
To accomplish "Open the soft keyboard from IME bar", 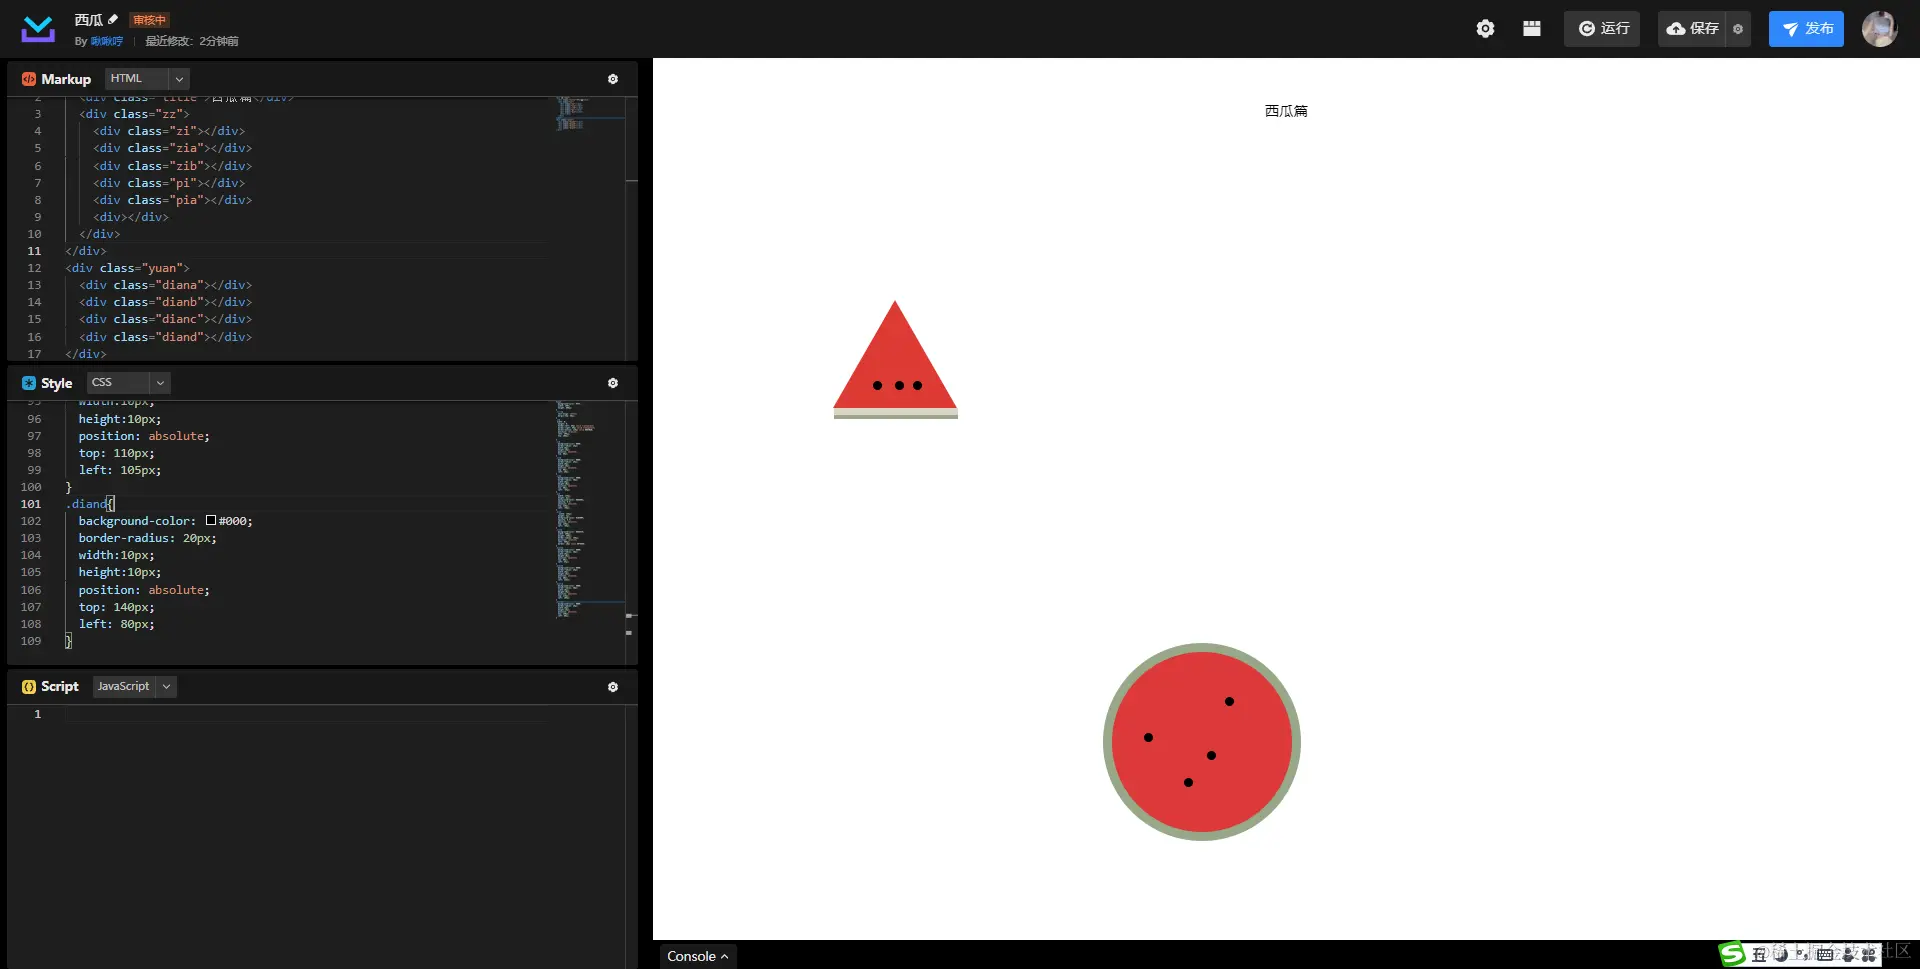I will click(x=1825, y=955).
